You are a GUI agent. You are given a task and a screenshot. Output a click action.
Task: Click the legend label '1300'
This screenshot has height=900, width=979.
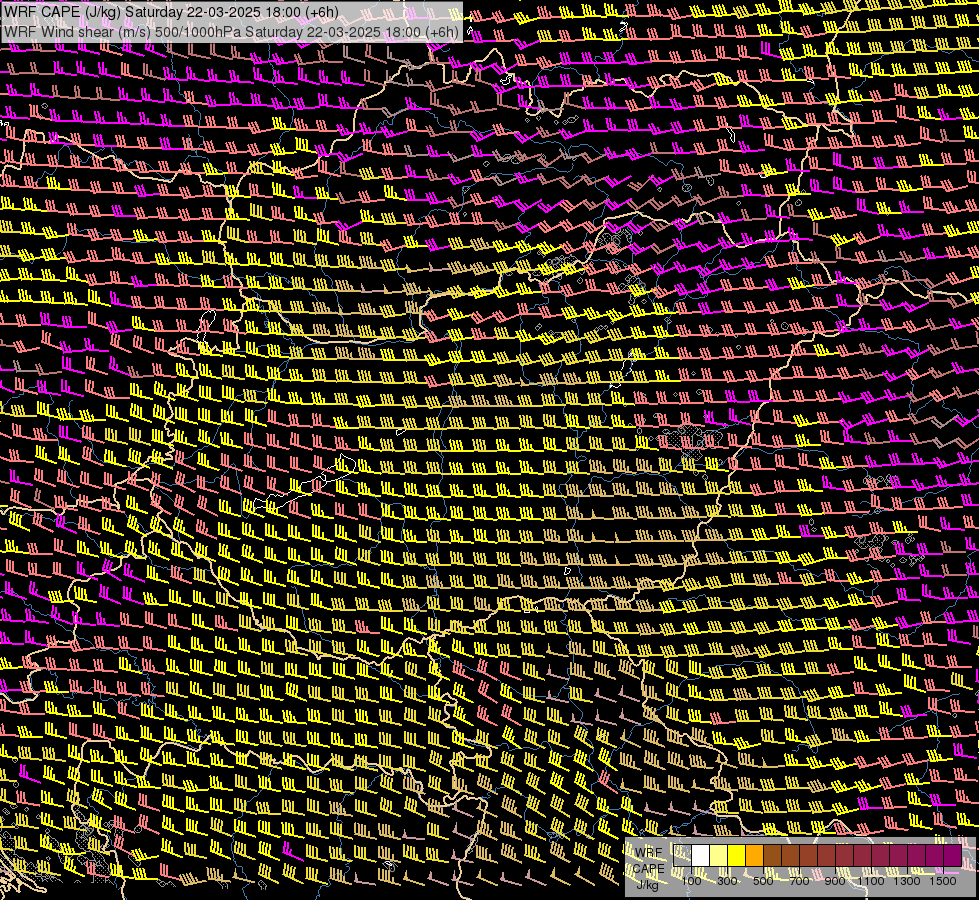click(907, 881)
